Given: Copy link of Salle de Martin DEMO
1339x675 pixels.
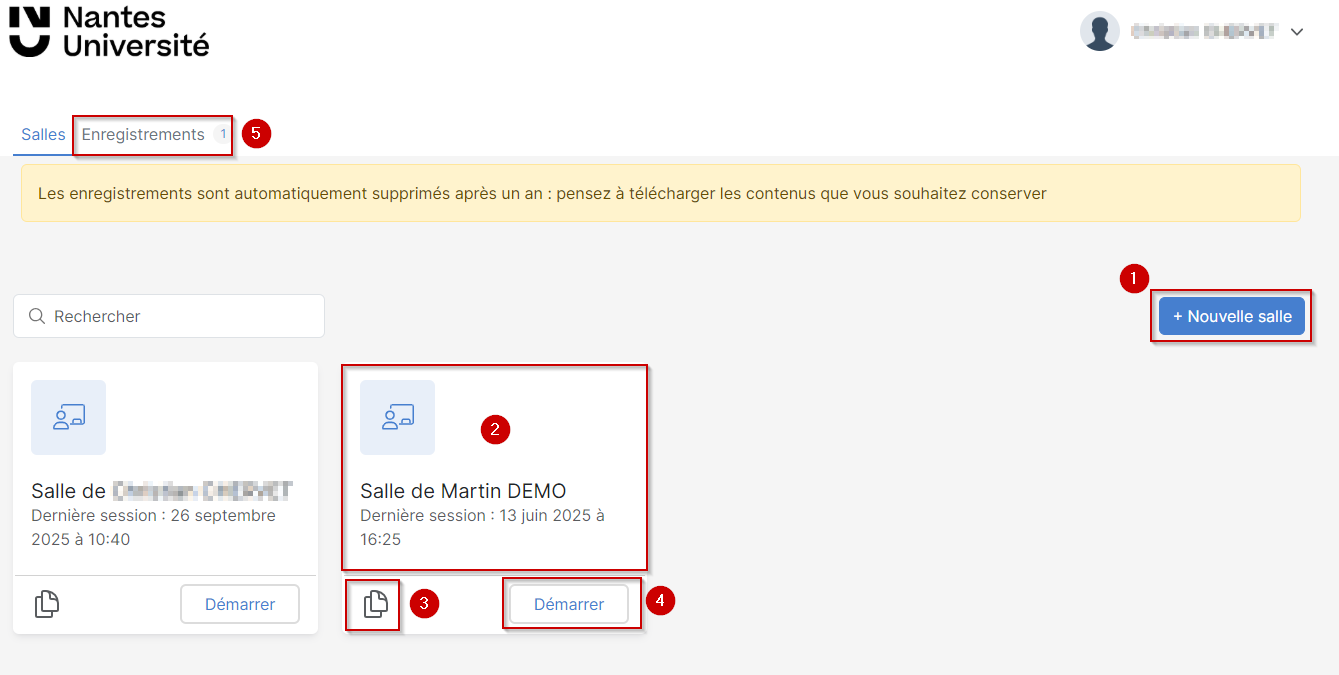Looking at the screenshot, I should (x=375, y=604).
